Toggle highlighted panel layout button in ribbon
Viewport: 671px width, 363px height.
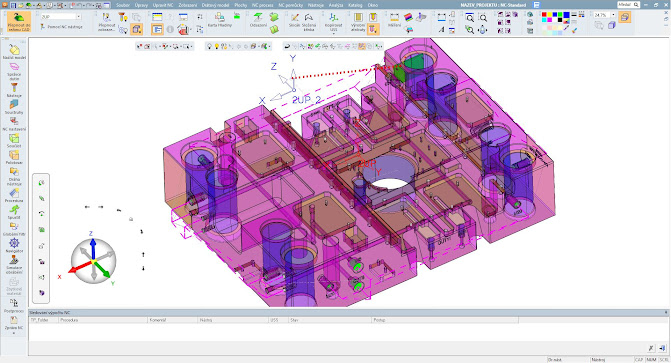tap(157, 30)
